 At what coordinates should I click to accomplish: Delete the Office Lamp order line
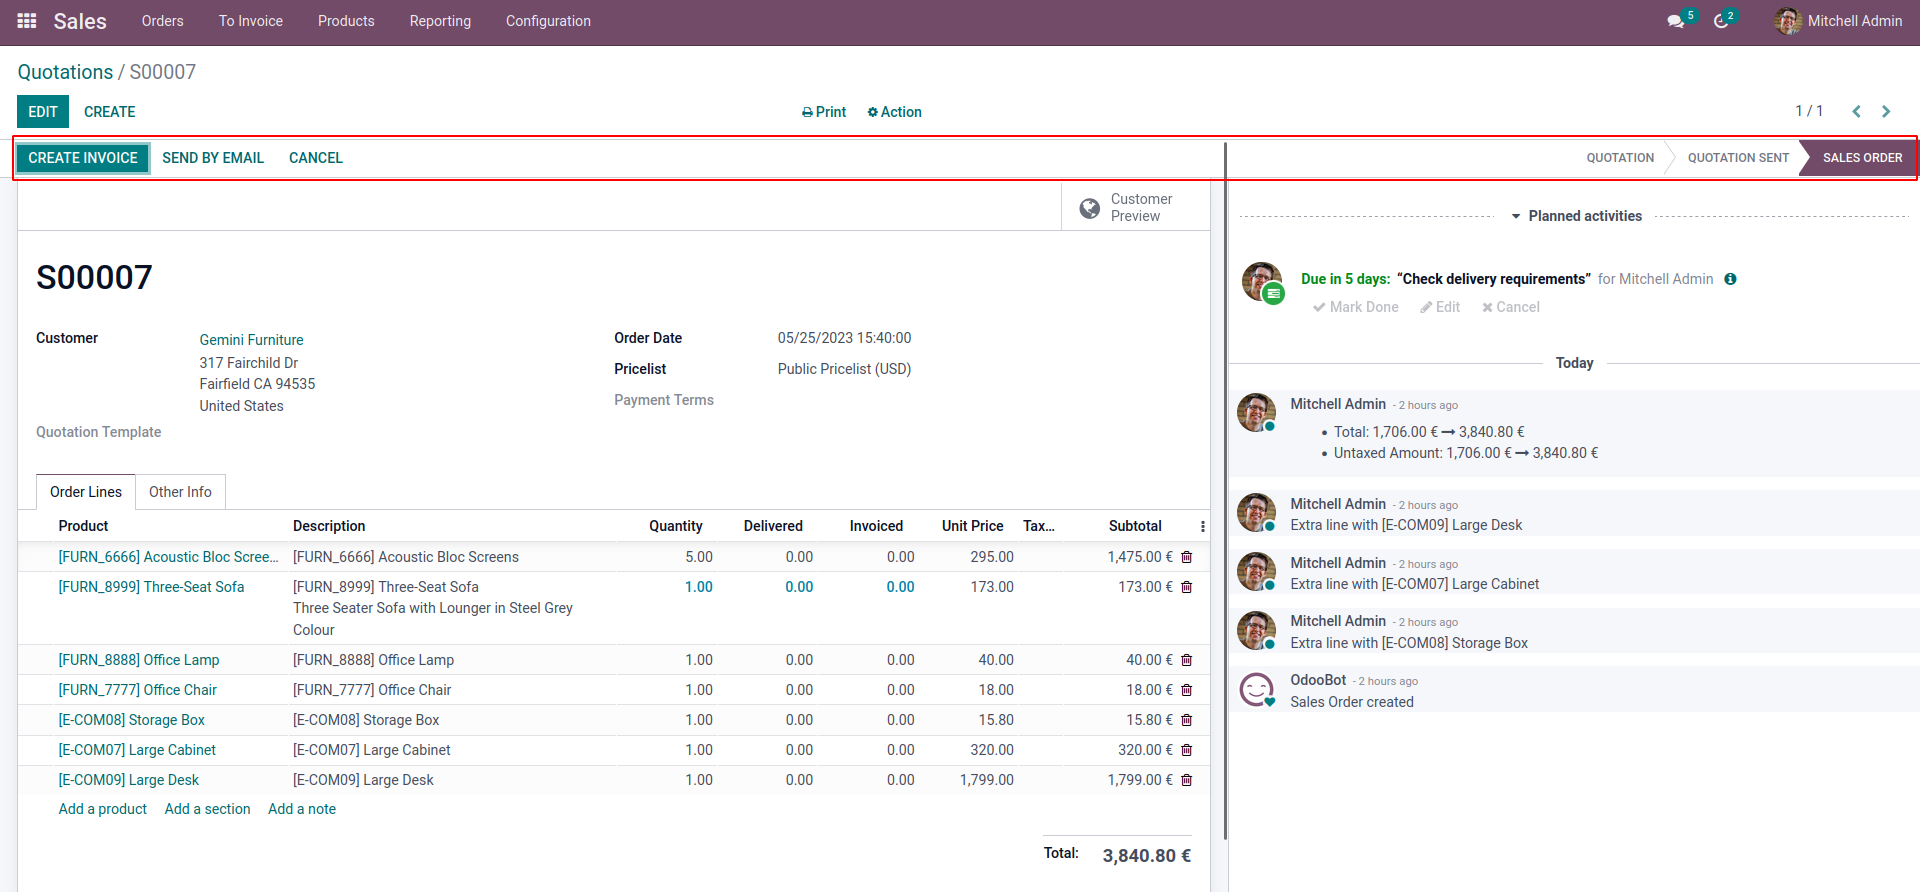coord(1187,660)
